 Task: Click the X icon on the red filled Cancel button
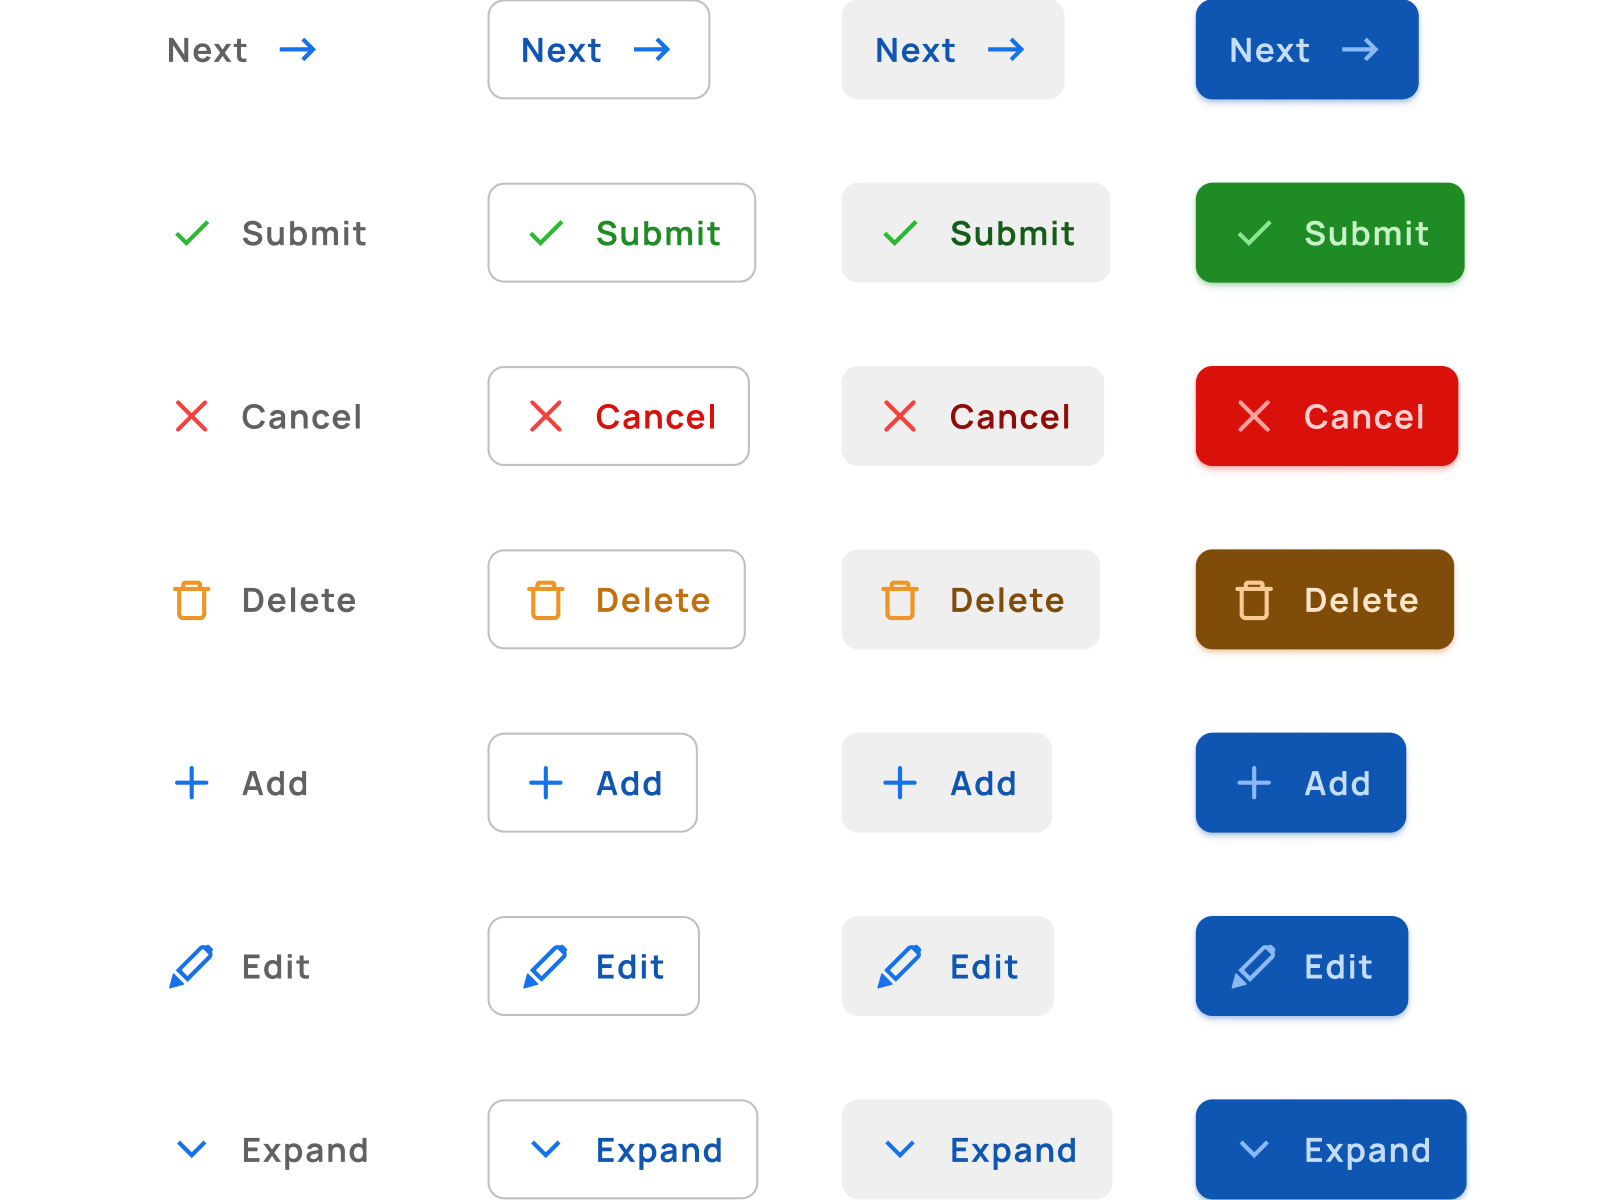[x=1255, y=416]
